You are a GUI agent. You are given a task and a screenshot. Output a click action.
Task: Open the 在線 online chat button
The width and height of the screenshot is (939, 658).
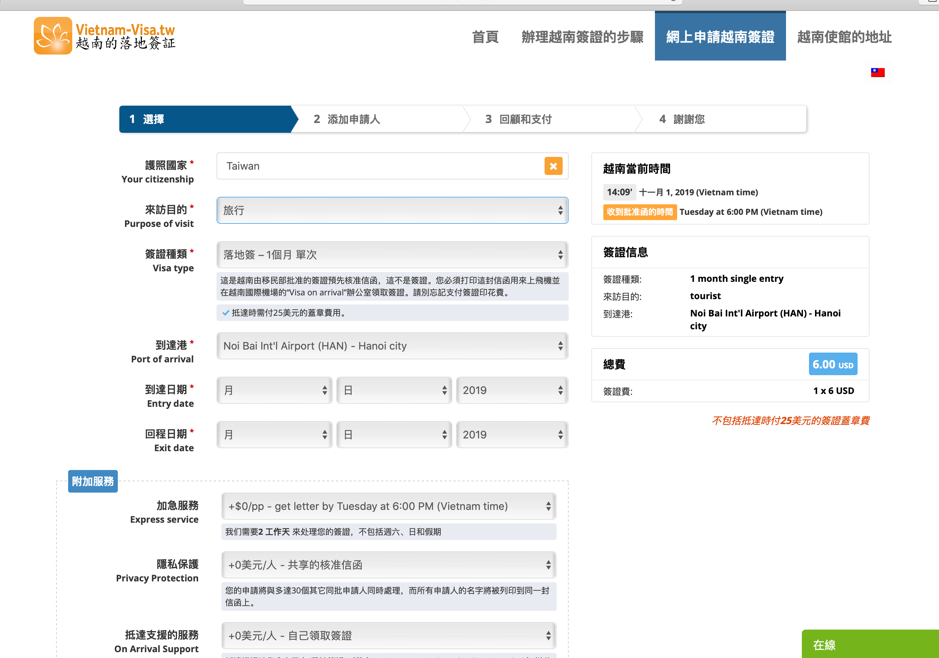[x=868, y=644]
